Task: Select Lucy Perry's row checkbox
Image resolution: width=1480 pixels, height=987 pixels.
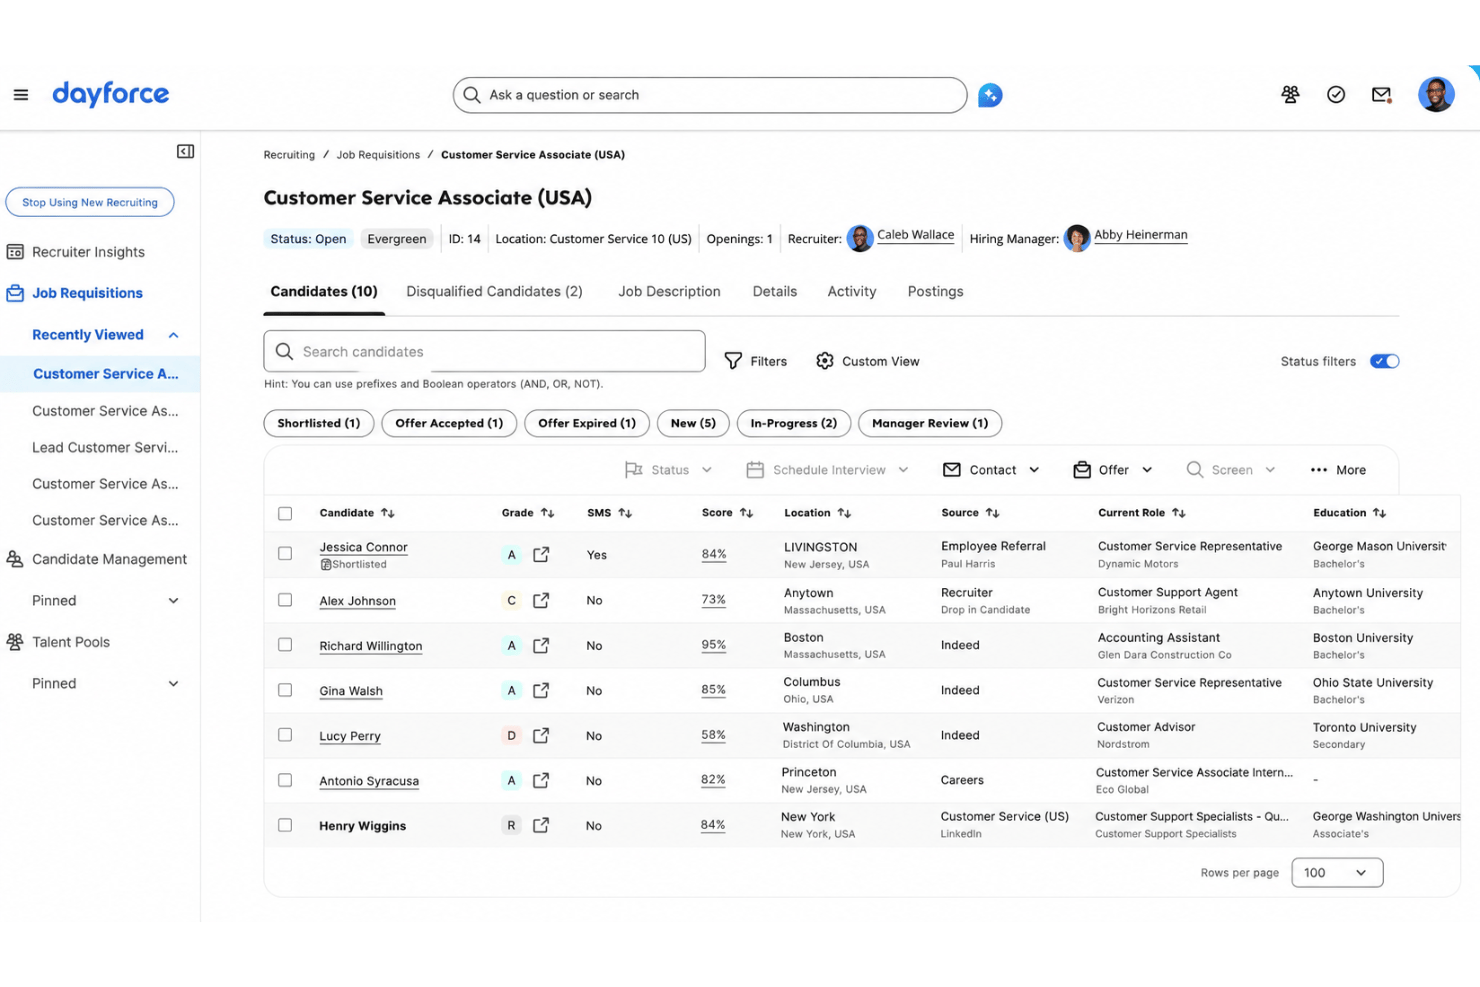Action: (x=285, y=735)
